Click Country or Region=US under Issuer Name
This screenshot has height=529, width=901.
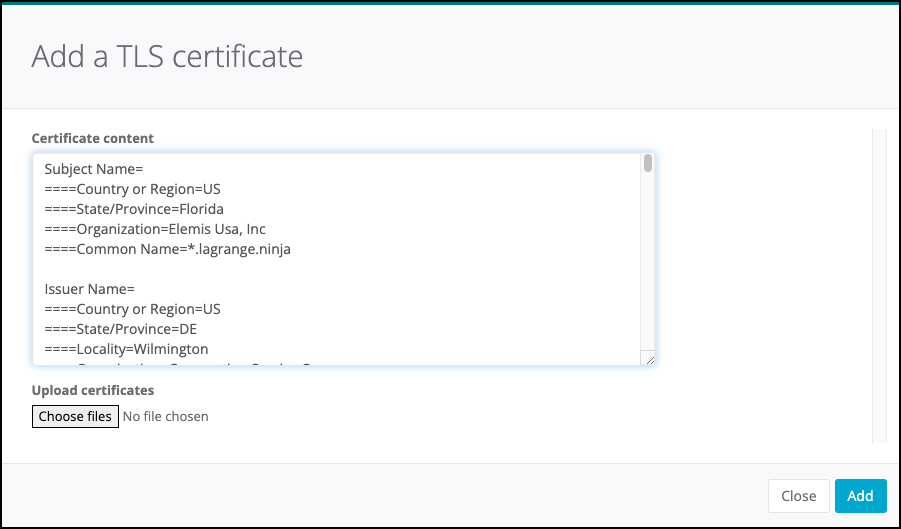(x=132, y=309)
